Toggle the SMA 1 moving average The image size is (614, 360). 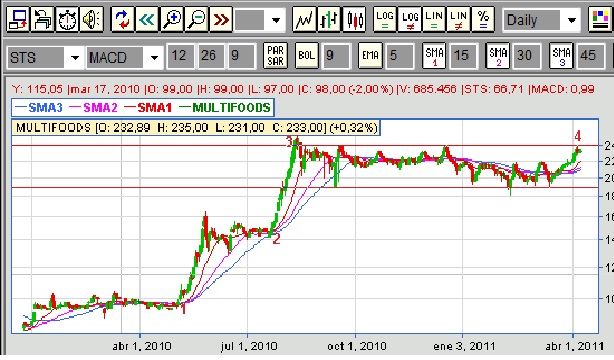pos(434,55)
